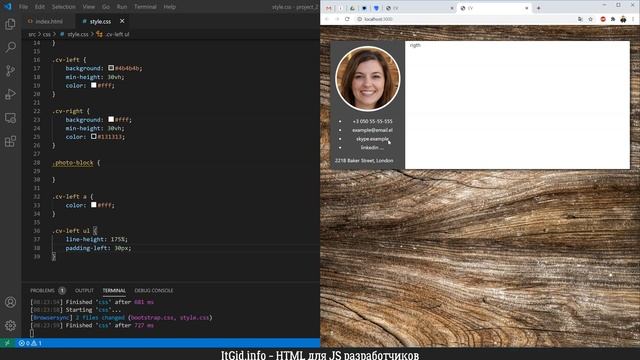Open Source Control view
Image resolution: width=640 pixels, height=360 pixels.
coord(10,71)
